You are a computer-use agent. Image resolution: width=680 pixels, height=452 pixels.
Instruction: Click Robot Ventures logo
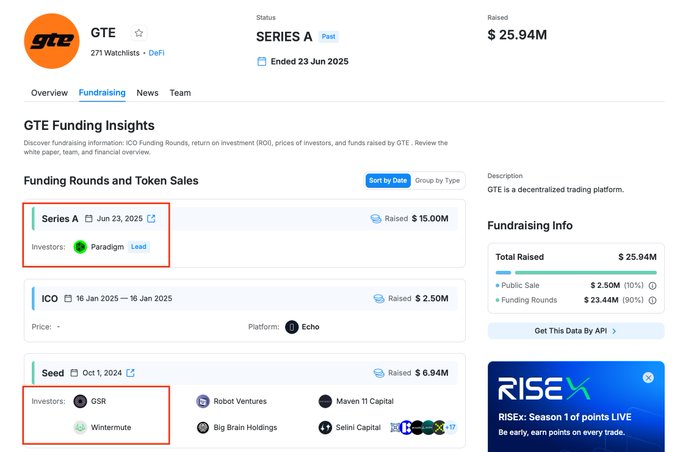click(203, 401)
